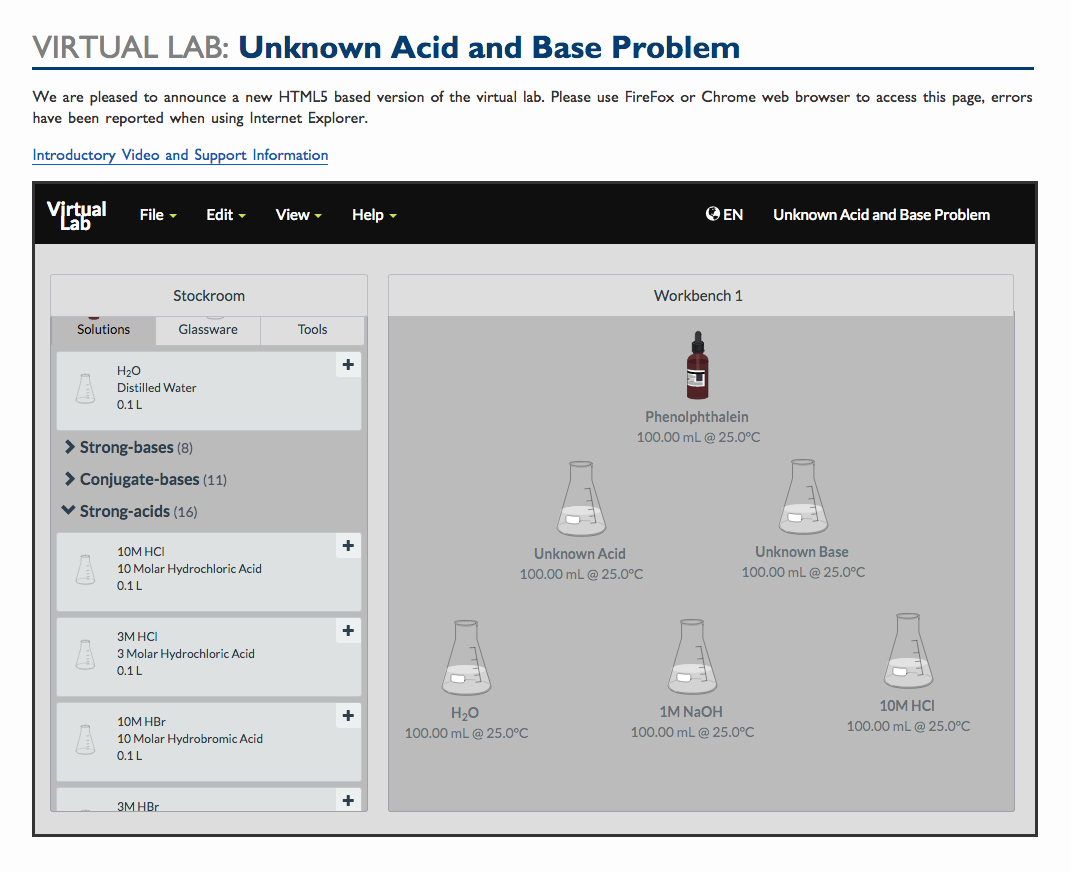Add 10M HCl using its plus button

347,546
